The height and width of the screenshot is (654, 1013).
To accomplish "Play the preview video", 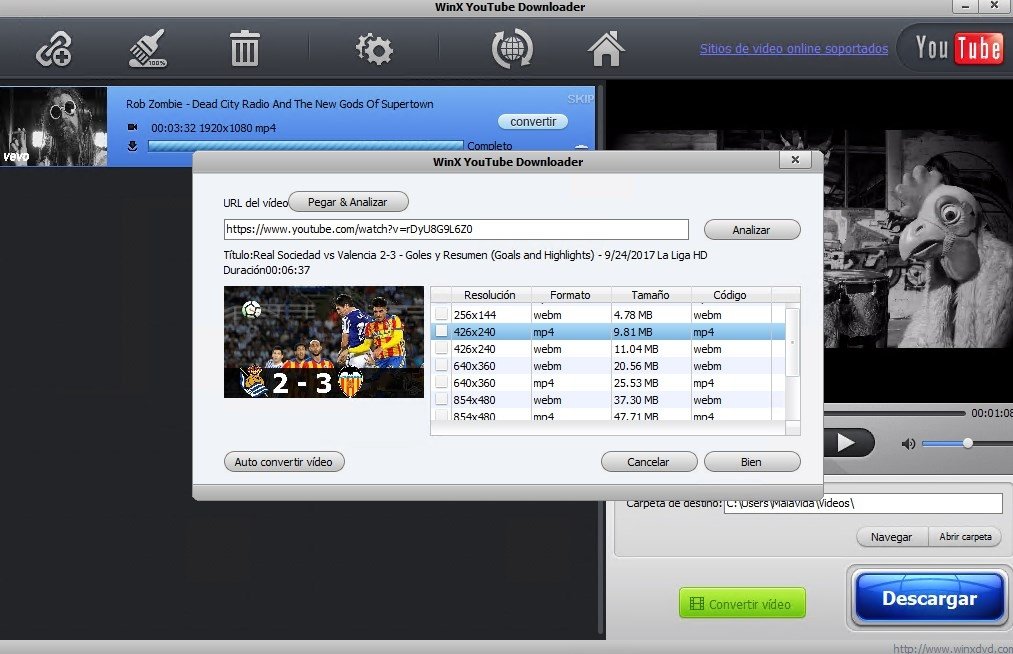I will [847, 443].
